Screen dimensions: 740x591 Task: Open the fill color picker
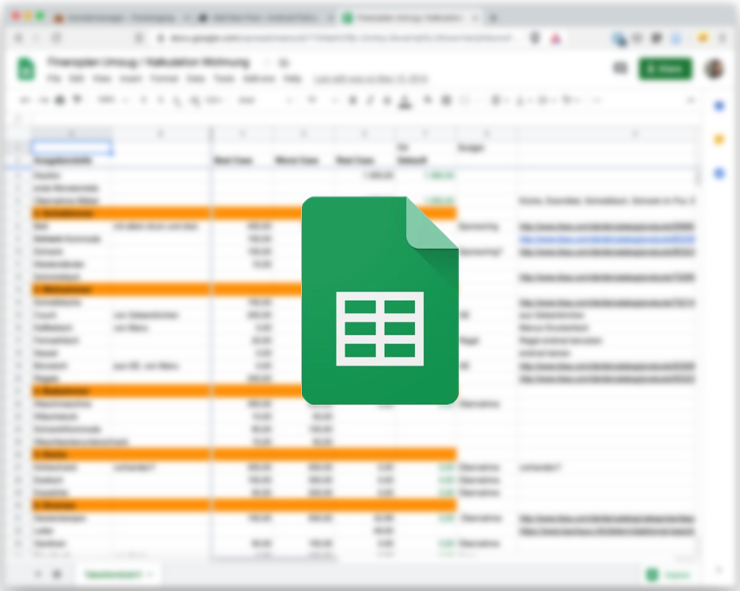coord(428,100)
